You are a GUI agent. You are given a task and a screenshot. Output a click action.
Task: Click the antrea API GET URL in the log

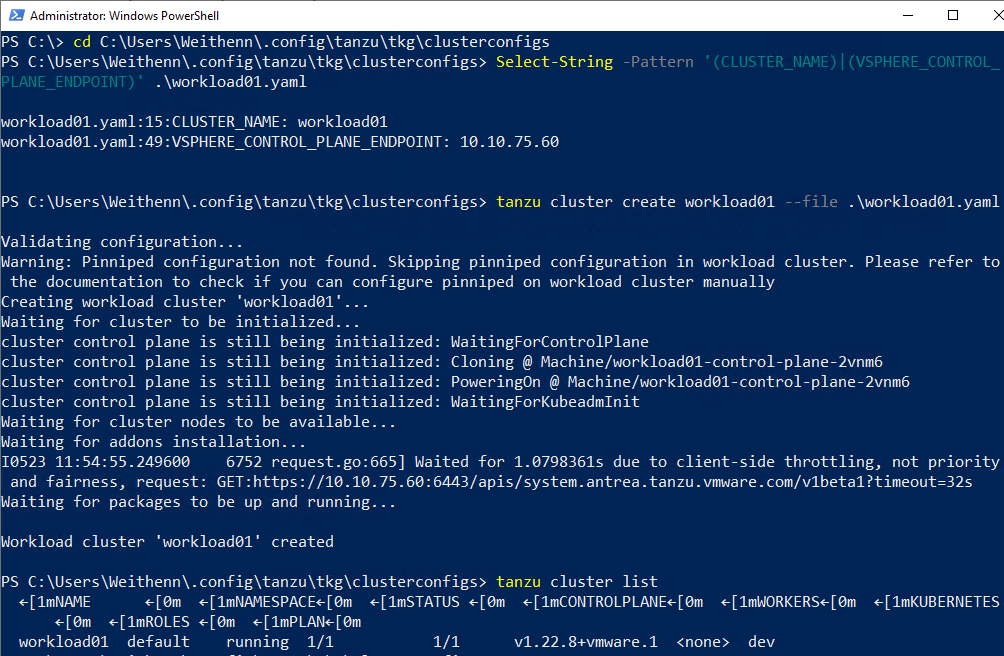(x=594, y=482)
